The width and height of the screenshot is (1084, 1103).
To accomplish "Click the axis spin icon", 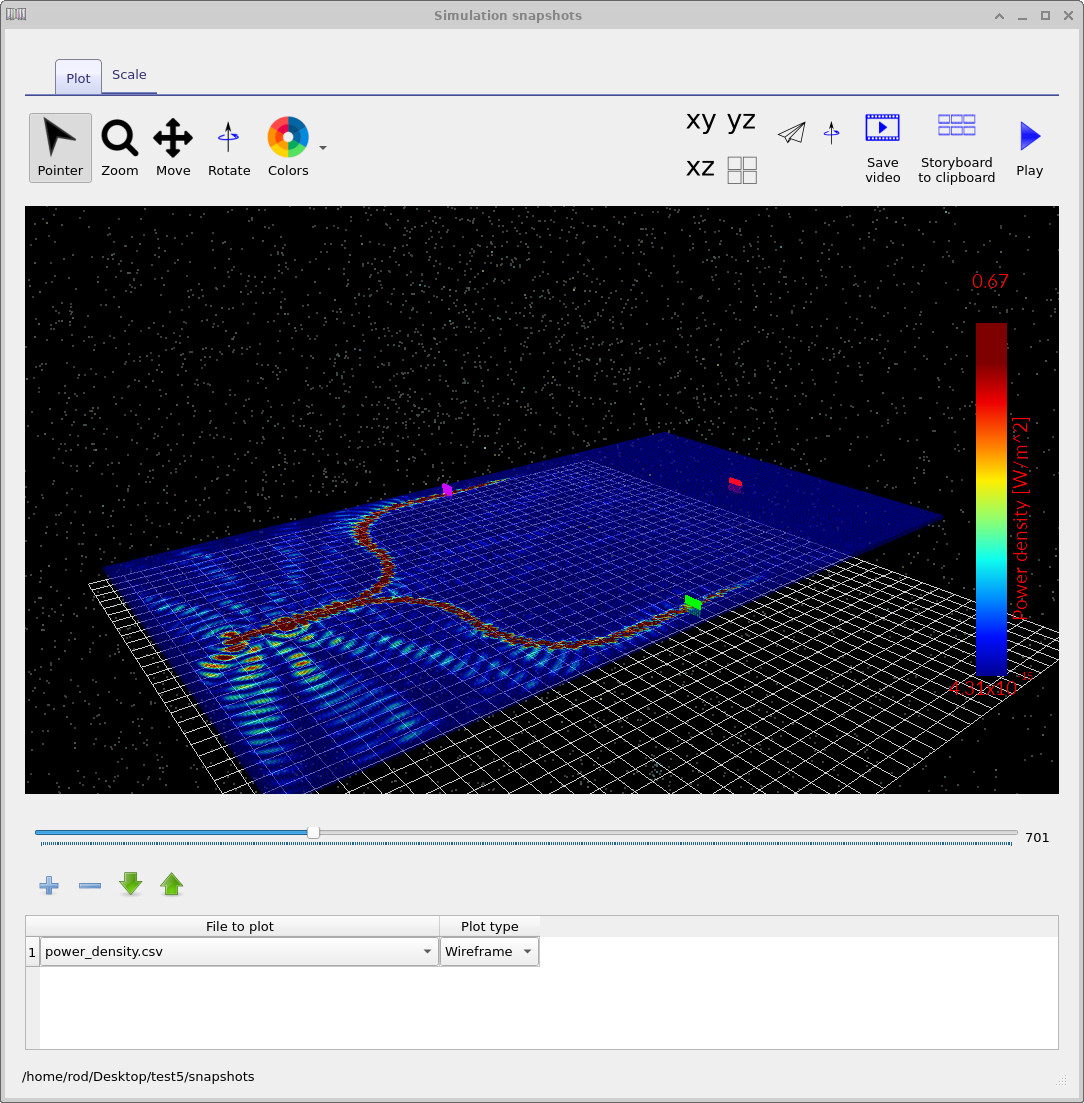I will [x=831, y=131].
